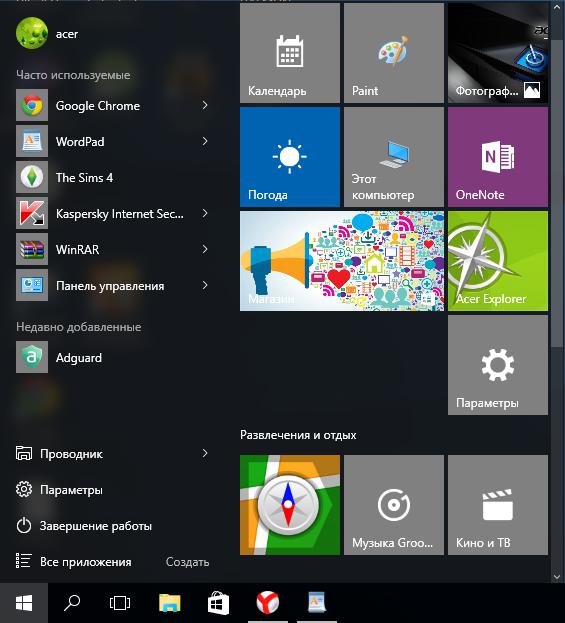
Task: Open Task View on taskbar
Action: (x=120, y=603)
